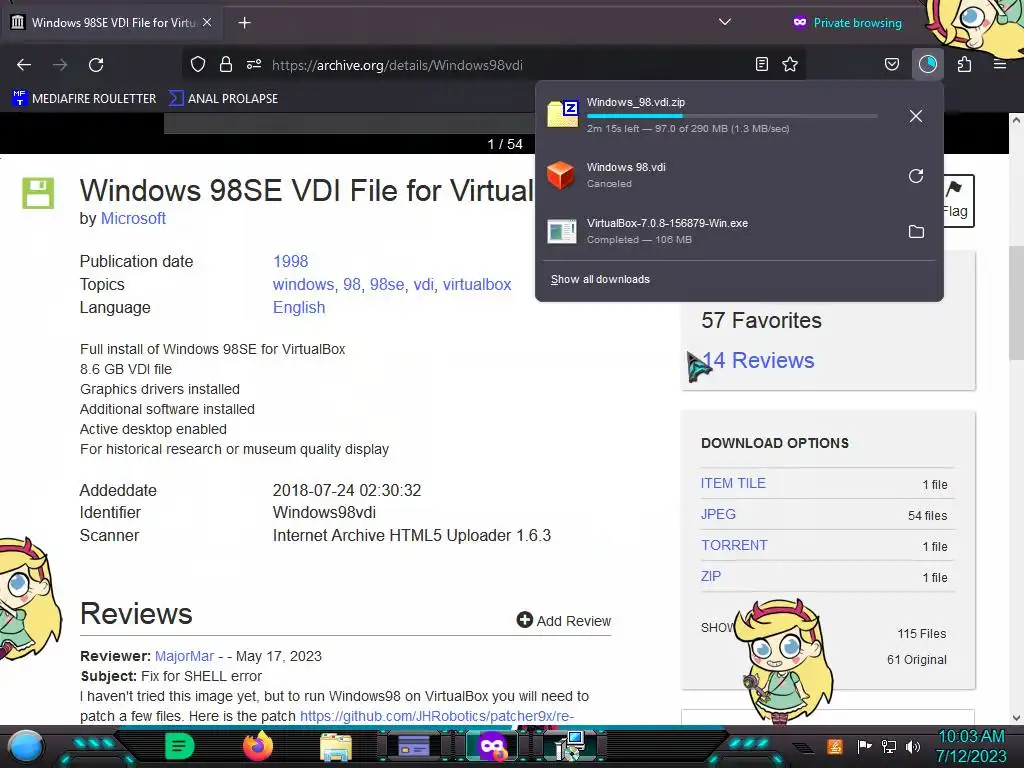Bookmark this page with the star
1024x768 pixels.
pos(790,64)
